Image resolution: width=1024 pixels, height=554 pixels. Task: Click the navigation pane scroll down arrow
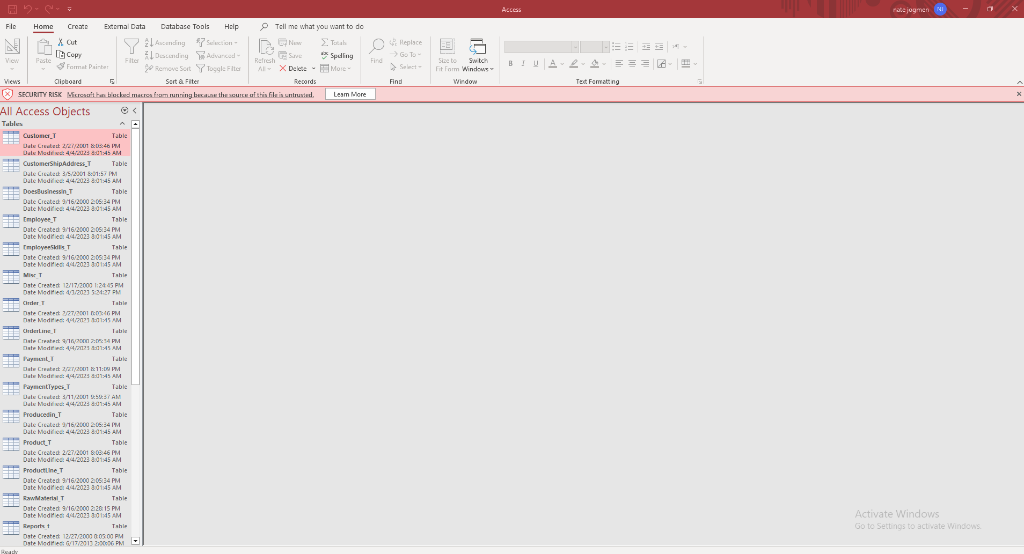click(136, 541)
